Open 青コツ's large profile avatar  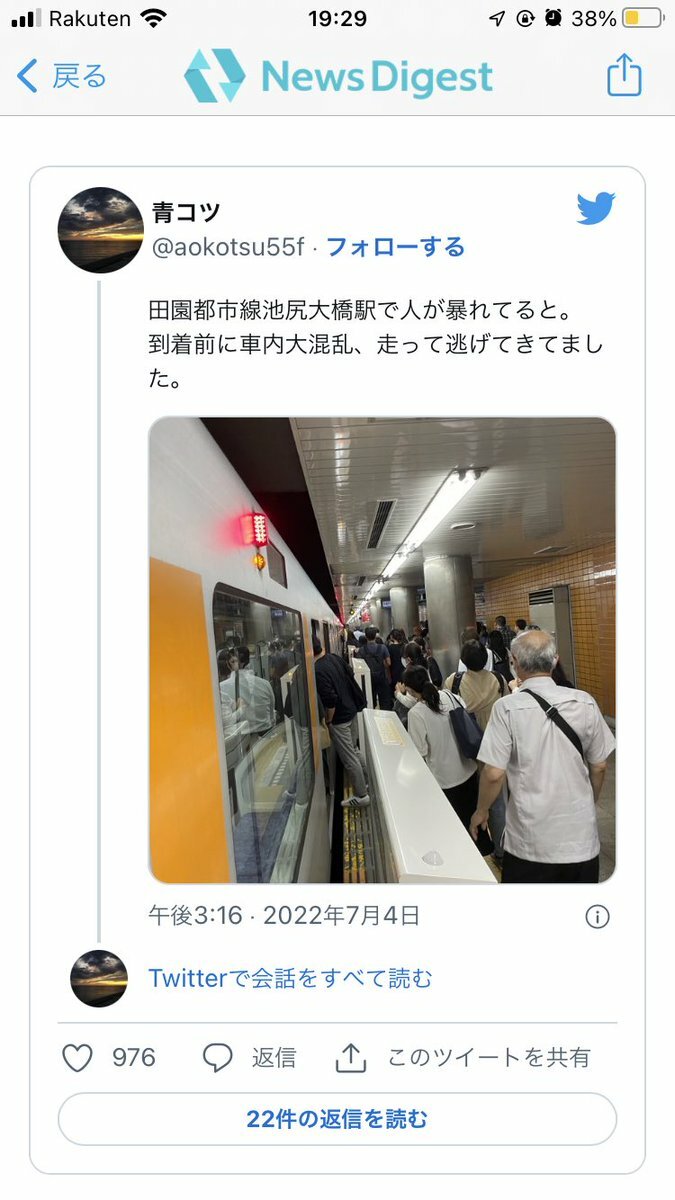[x=101, y=230]
